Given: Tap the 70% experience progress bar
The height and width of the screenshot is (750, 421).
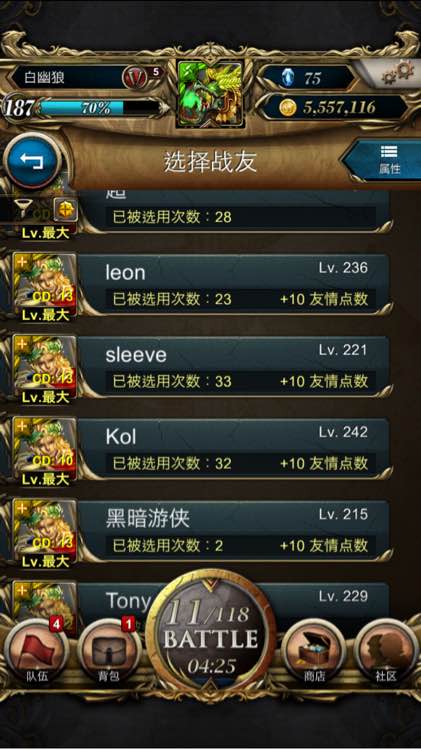Looking at the screenshot, I should click(99, 108).
